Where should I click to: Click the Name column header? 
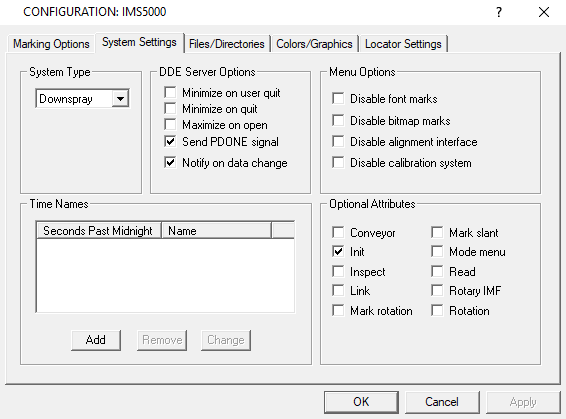coord(216,231)
